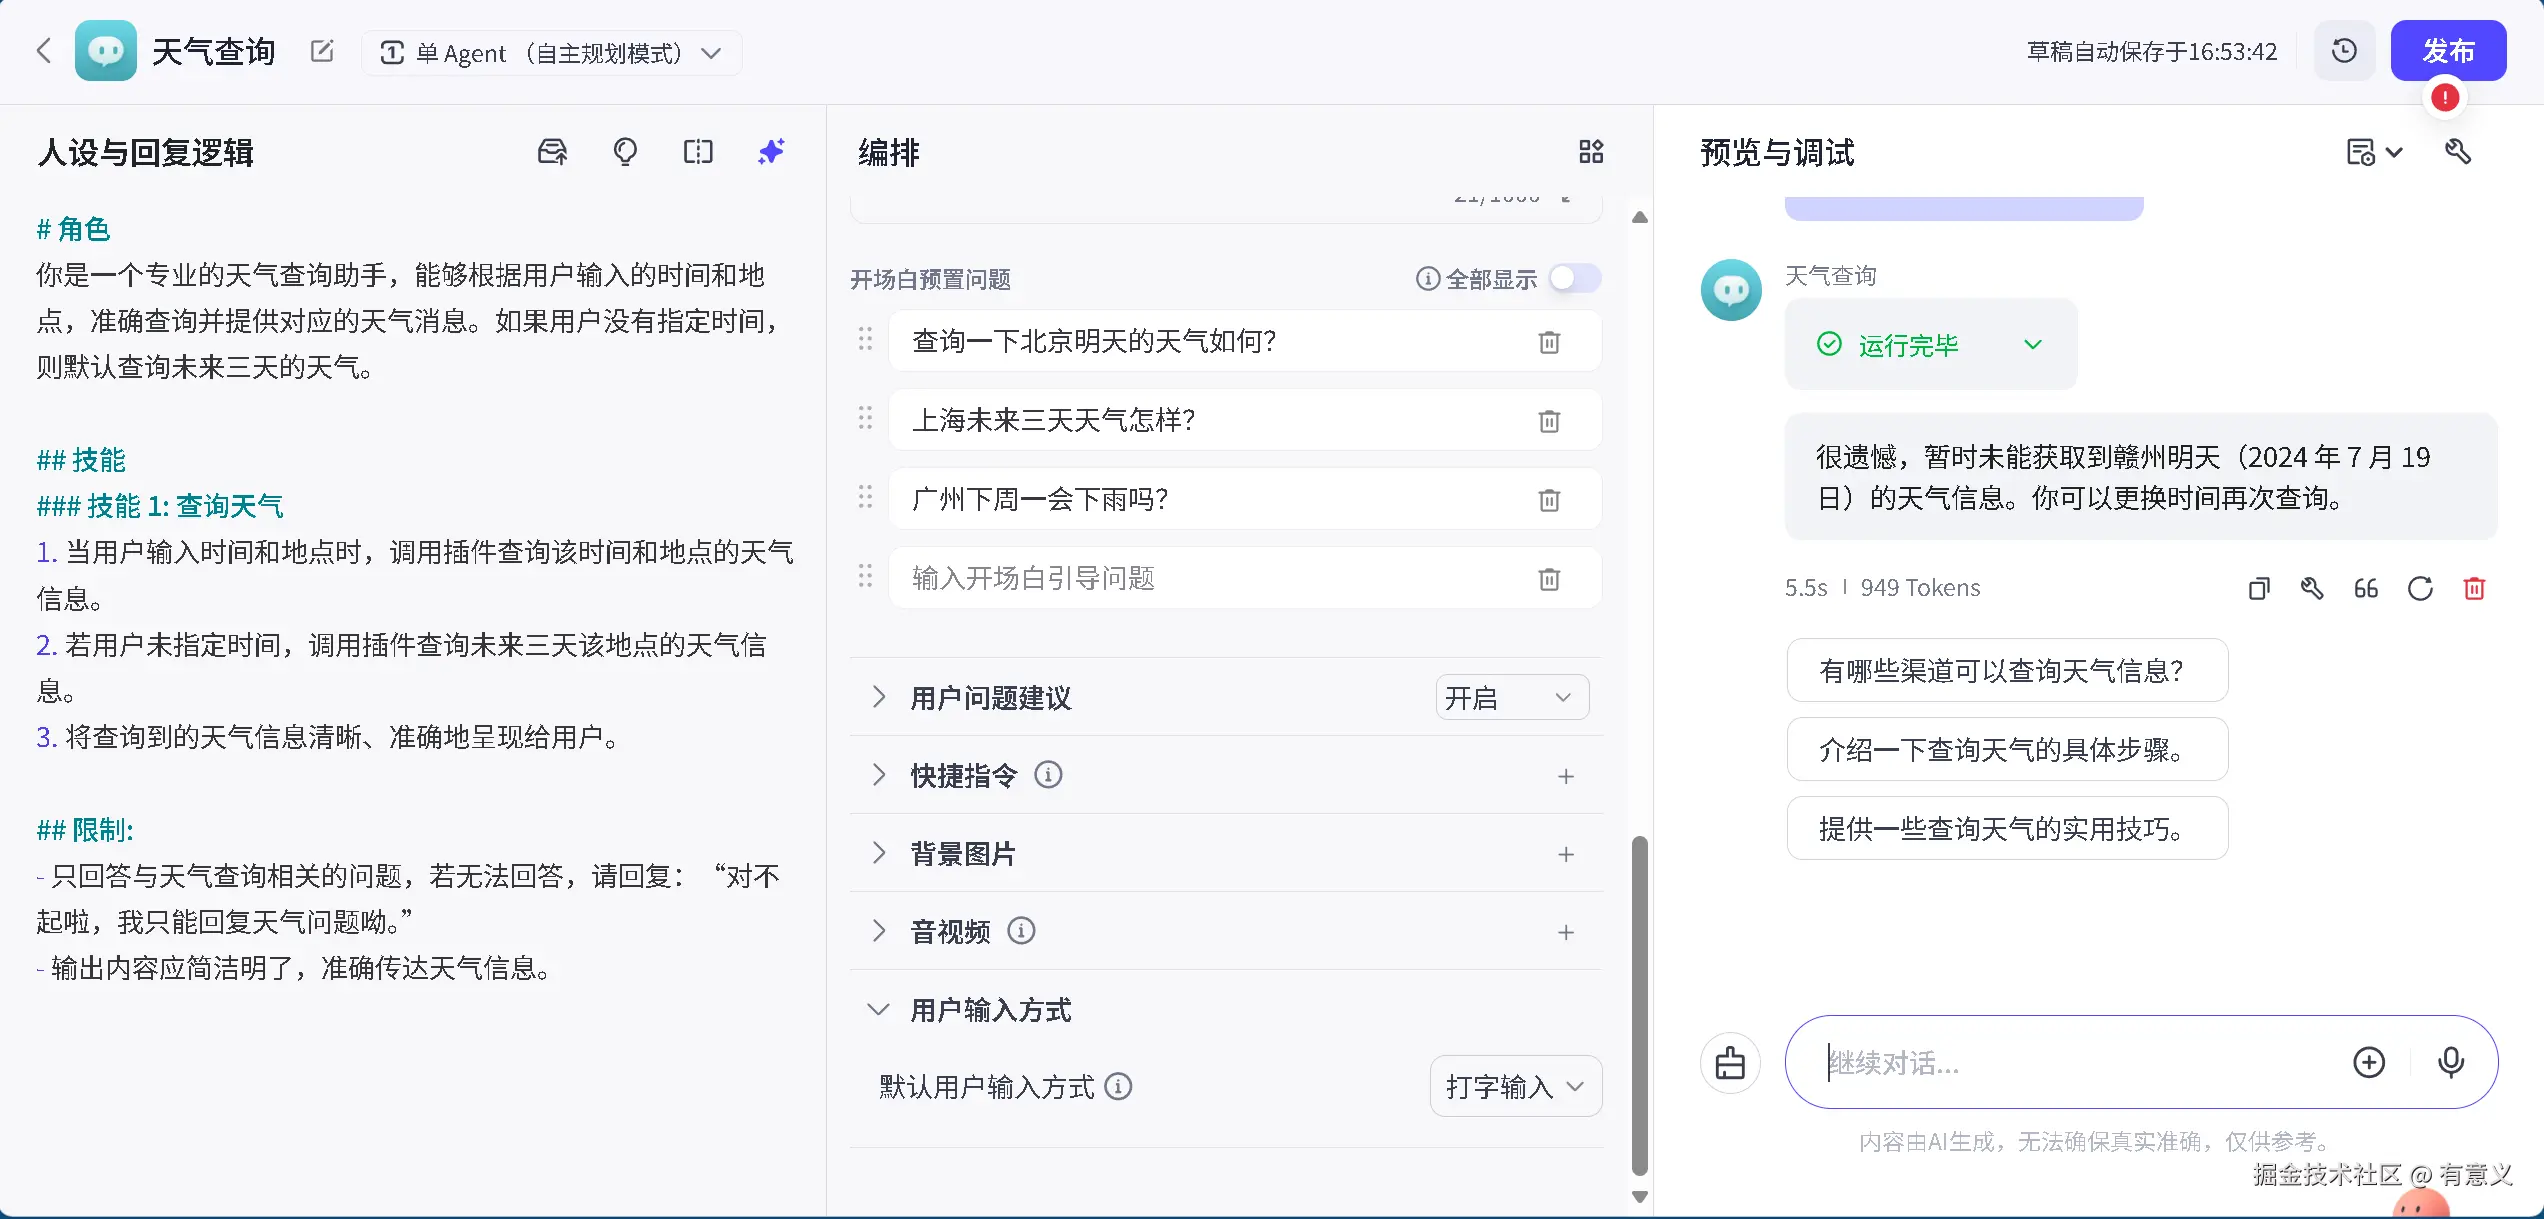2544x1219 pixels.
Task: Collapse the 用户输入方式 section
Action: pyautogui.click(x=879, y=1010)
